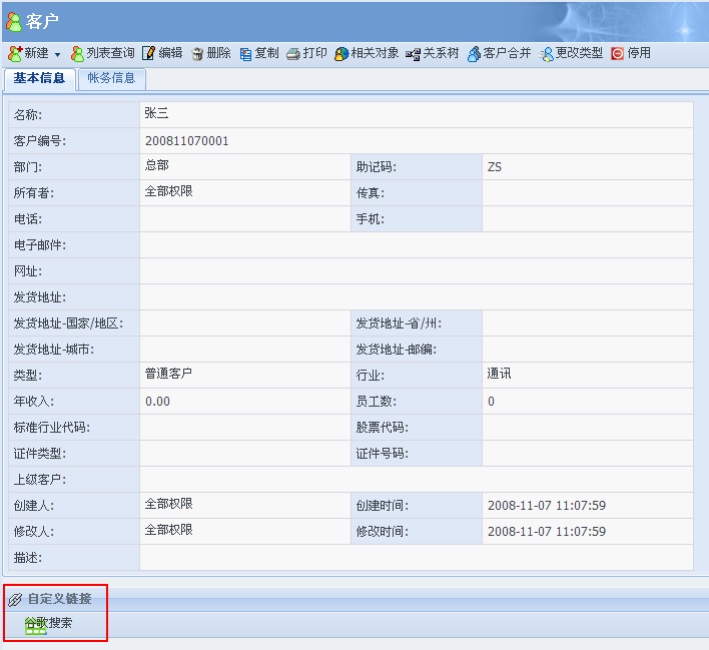This screenshot has height=650, width=709.
Task: Click the green icon beside 谷歌搜索
Action: pos(35,626)
